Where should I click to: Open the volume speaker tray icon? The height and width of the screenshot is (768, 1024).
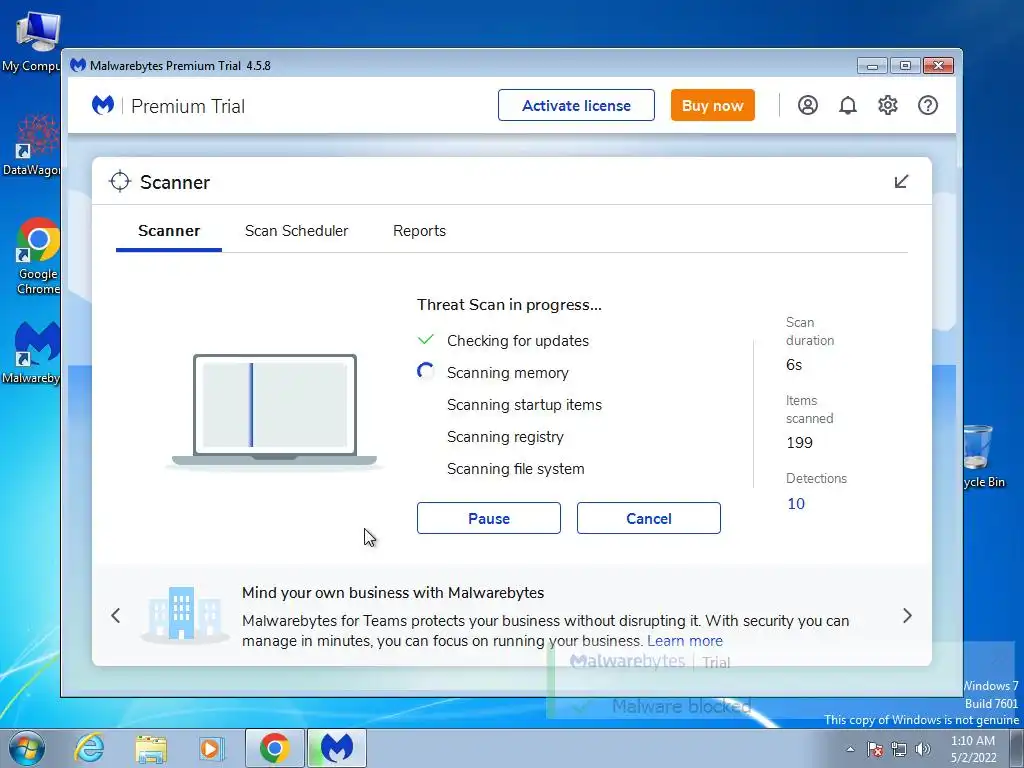(923, 750)
